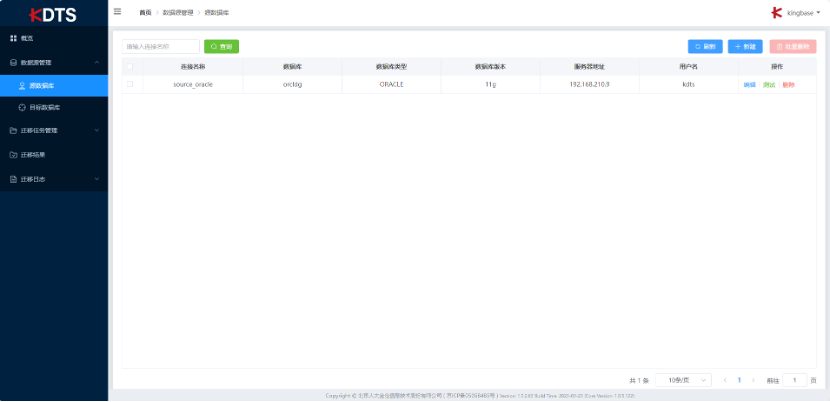Click the 数据库版本 column header

pyautogui.click(x=490, y=67)
